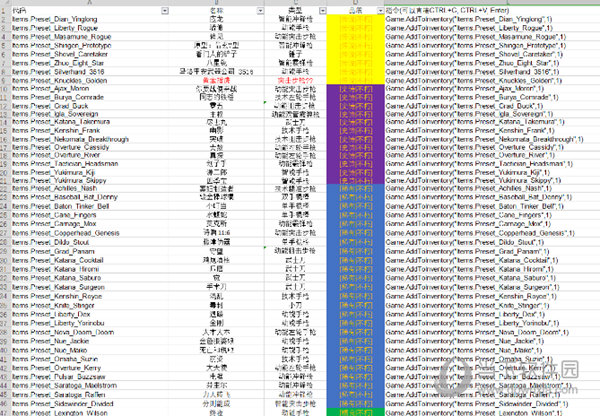Click green quality cell in Lexington_Wilson row
This screenshot has width=600, height=416.
click(355, 413)
